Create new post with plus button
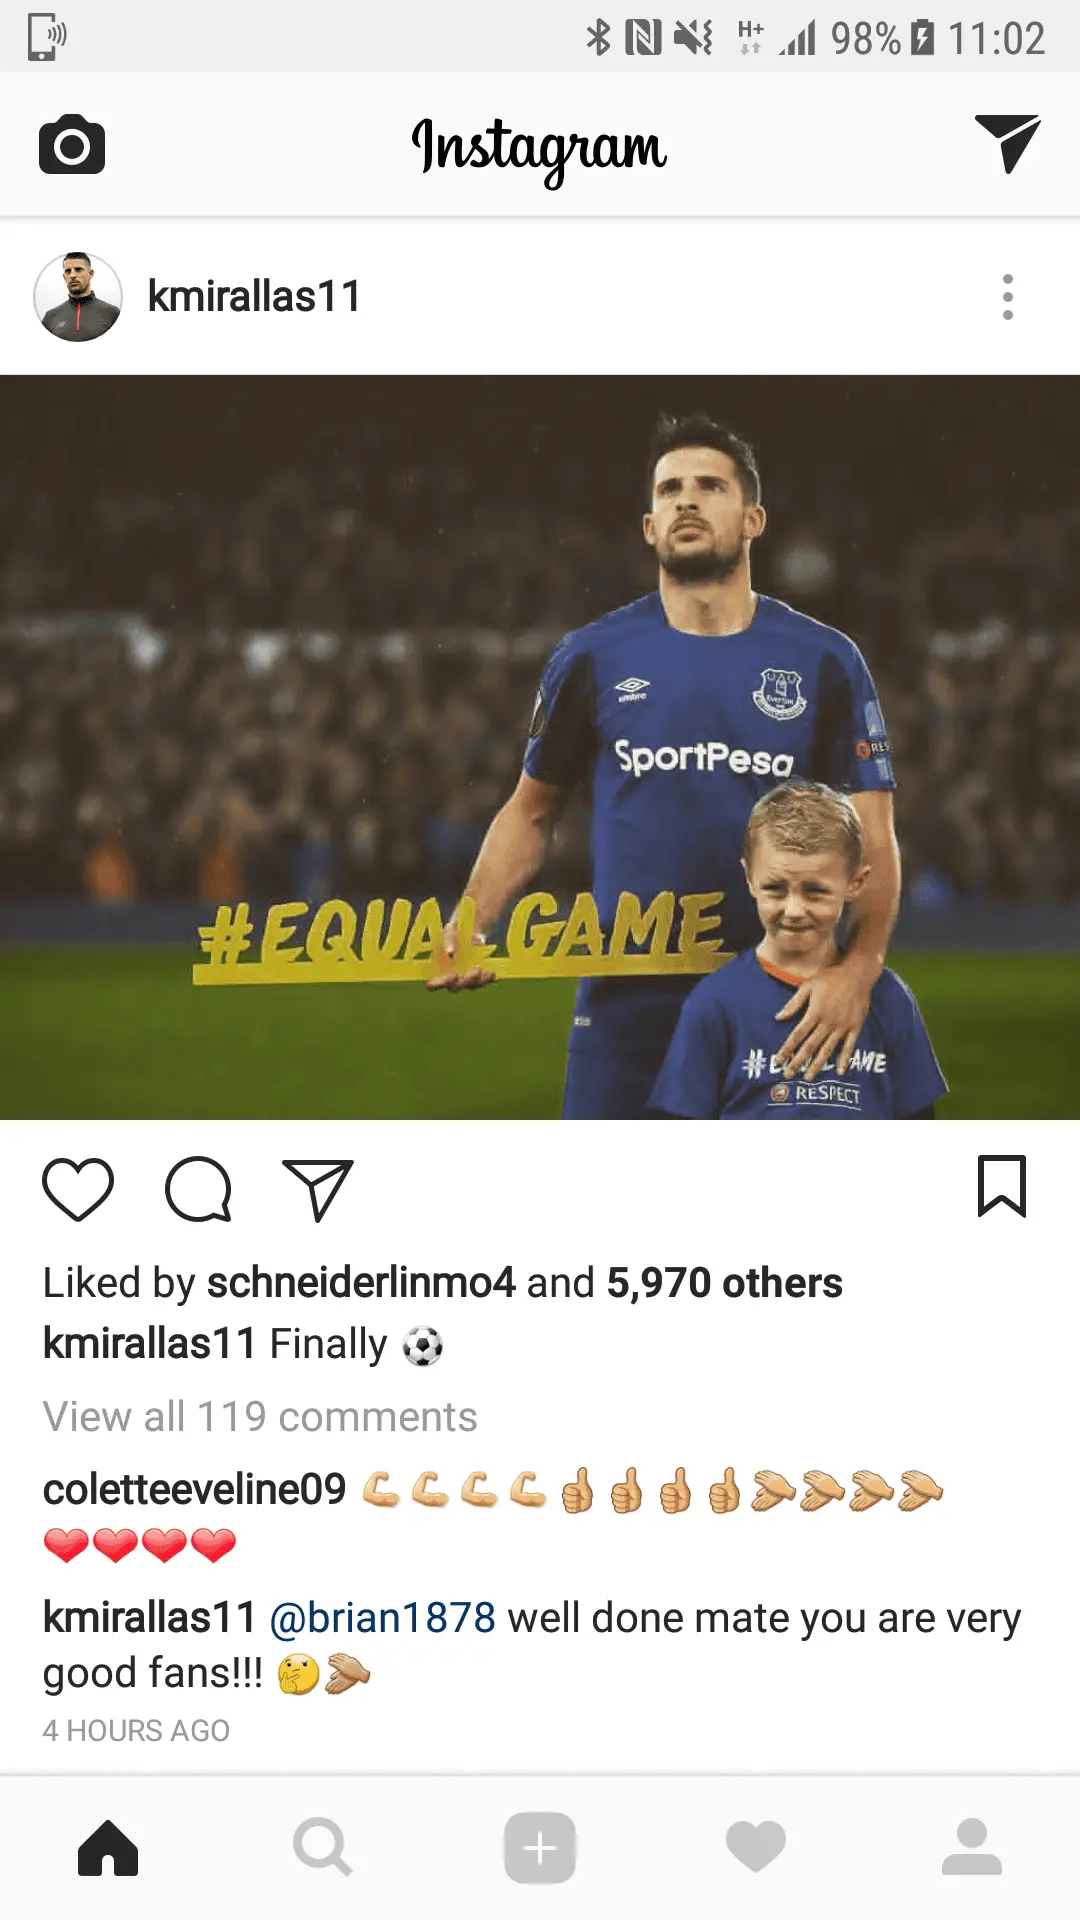1080x1920 pixels. coord(540,1848)
